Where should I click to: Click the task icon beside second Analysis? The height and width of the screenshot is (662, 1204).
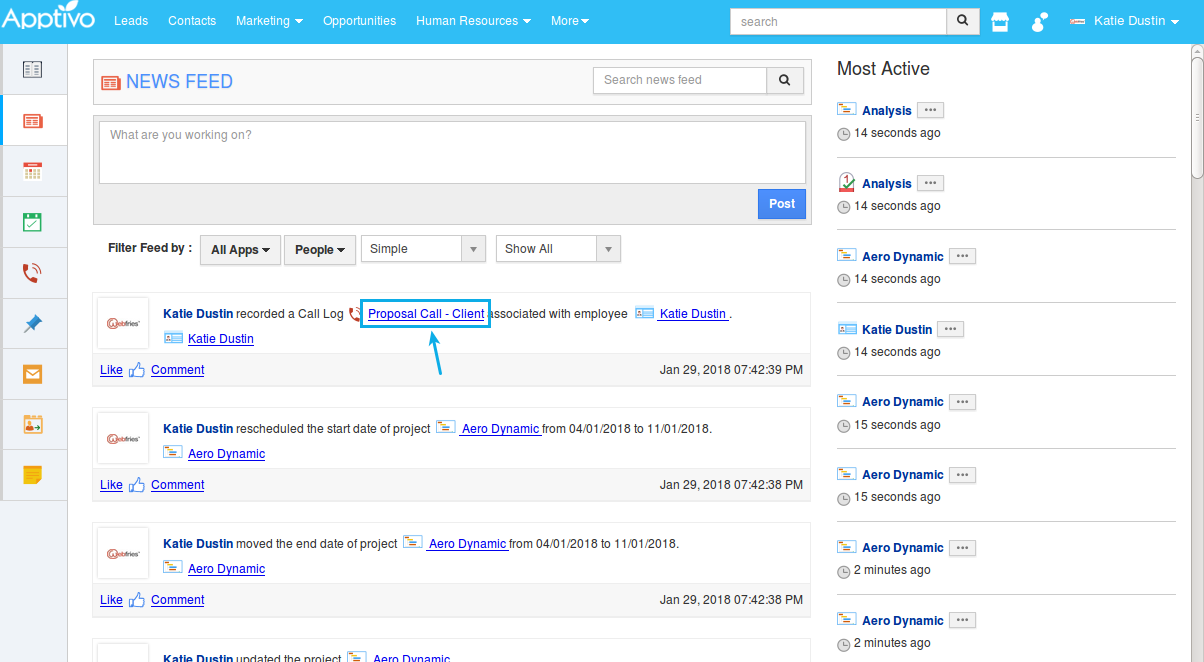click(x=847, y=182)
